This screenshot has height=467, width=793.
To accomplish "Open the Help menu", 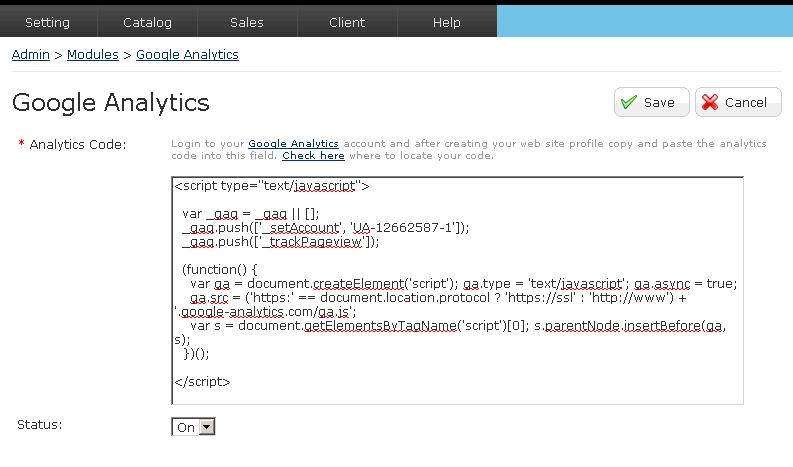I will [x=447, y=22].
